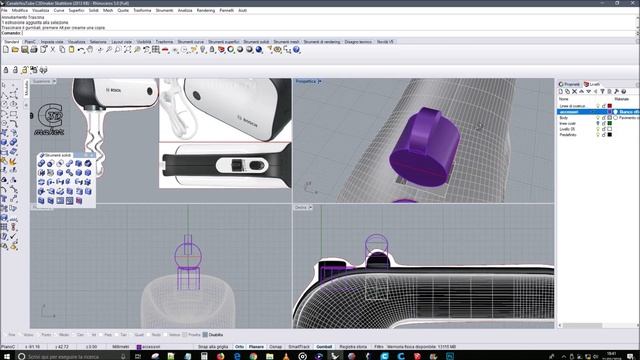Click the Undo arrow icon
Screen dimensions: 640x360
(81, 50)
